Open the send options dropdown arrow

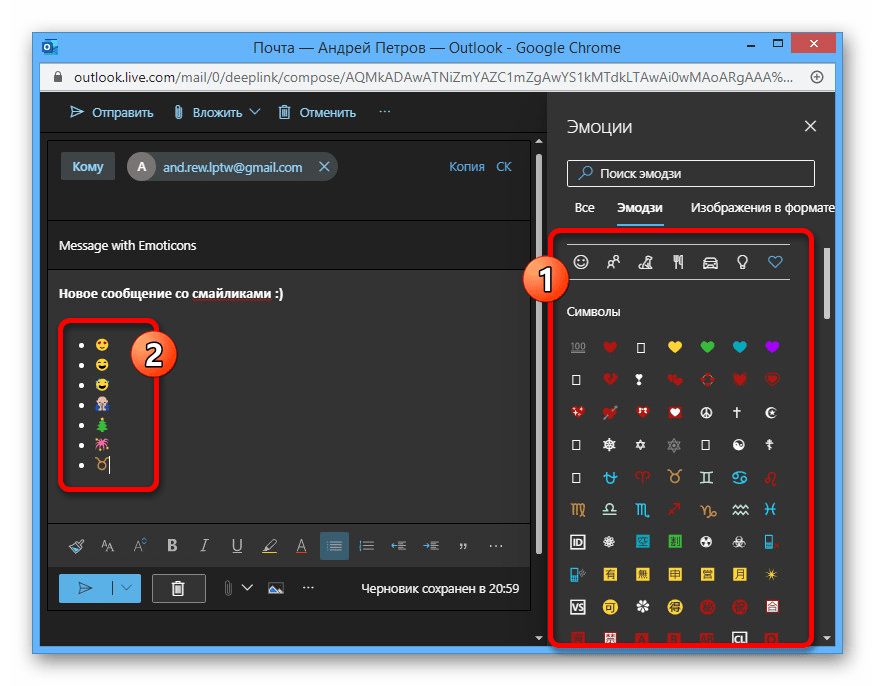pos(127,588)
